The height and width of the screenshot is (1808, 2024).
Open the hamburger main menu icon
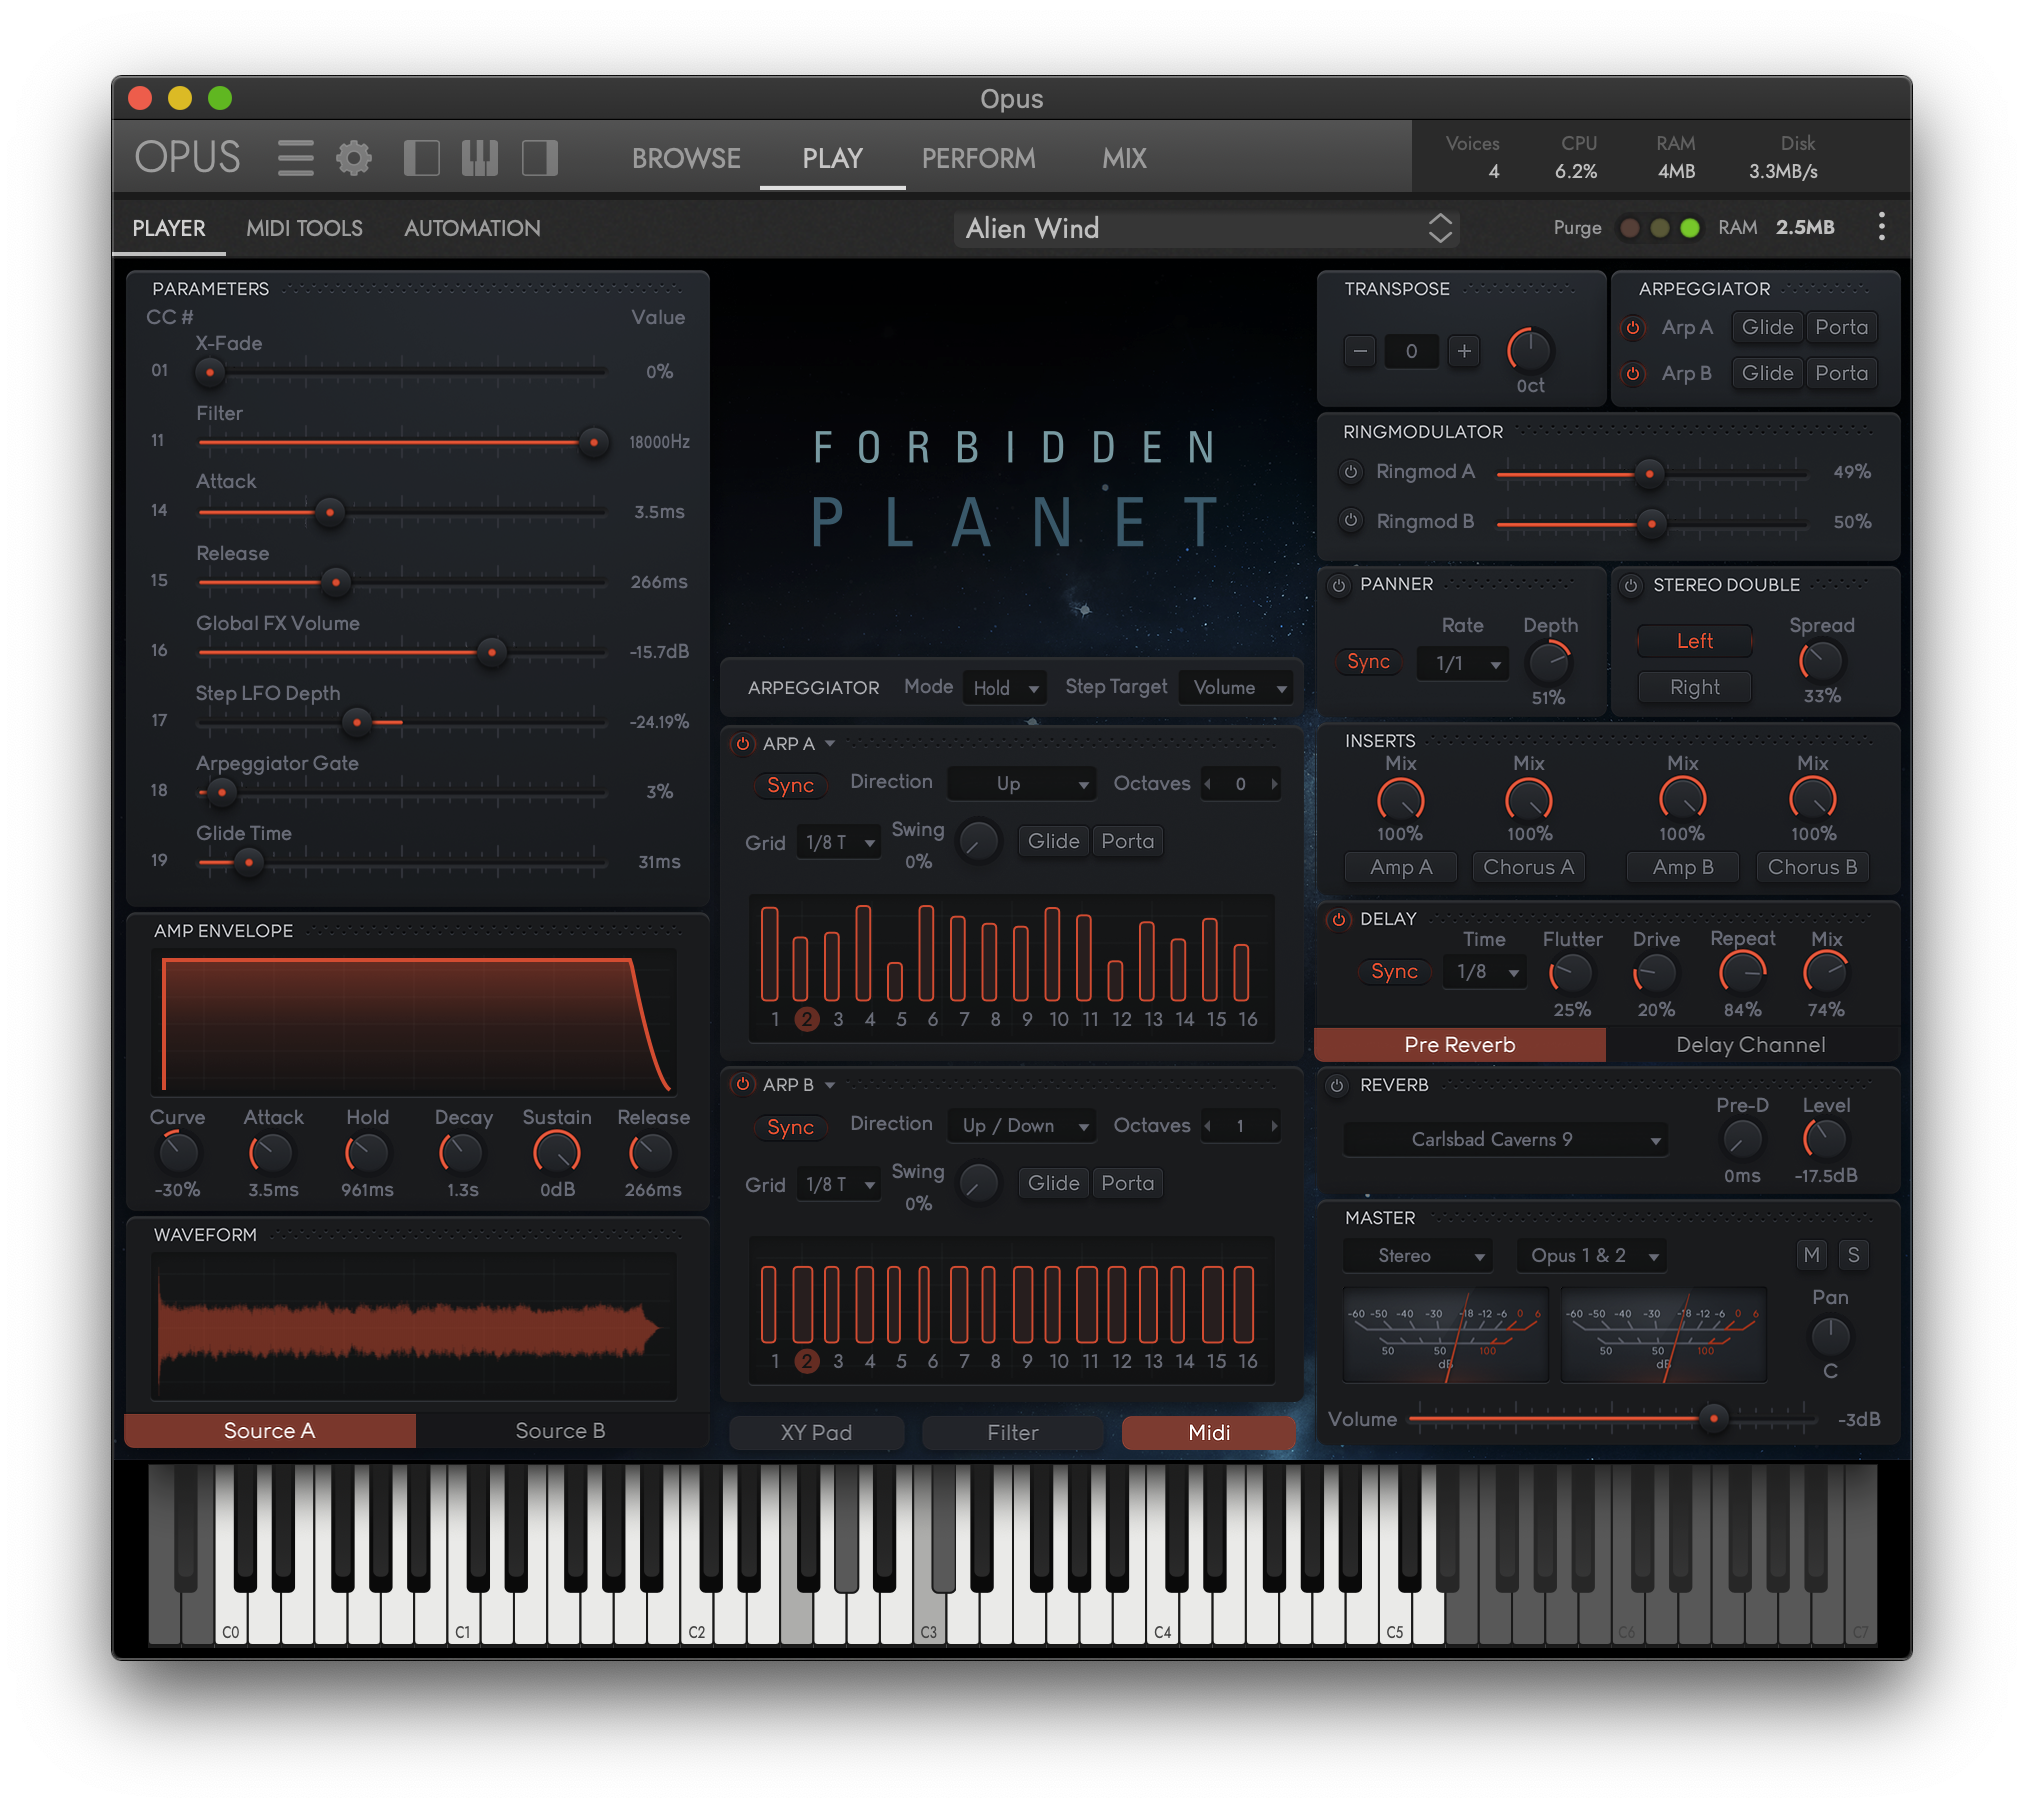click(295, 158)
